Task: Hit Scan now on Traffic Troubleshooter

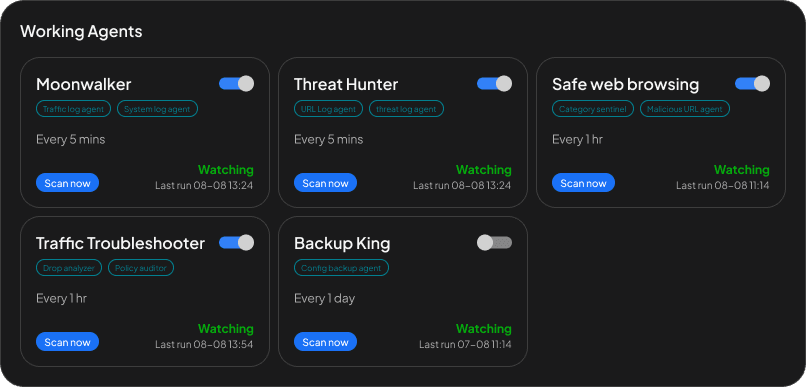Action: pyautogui.click(x=67, y=342)
